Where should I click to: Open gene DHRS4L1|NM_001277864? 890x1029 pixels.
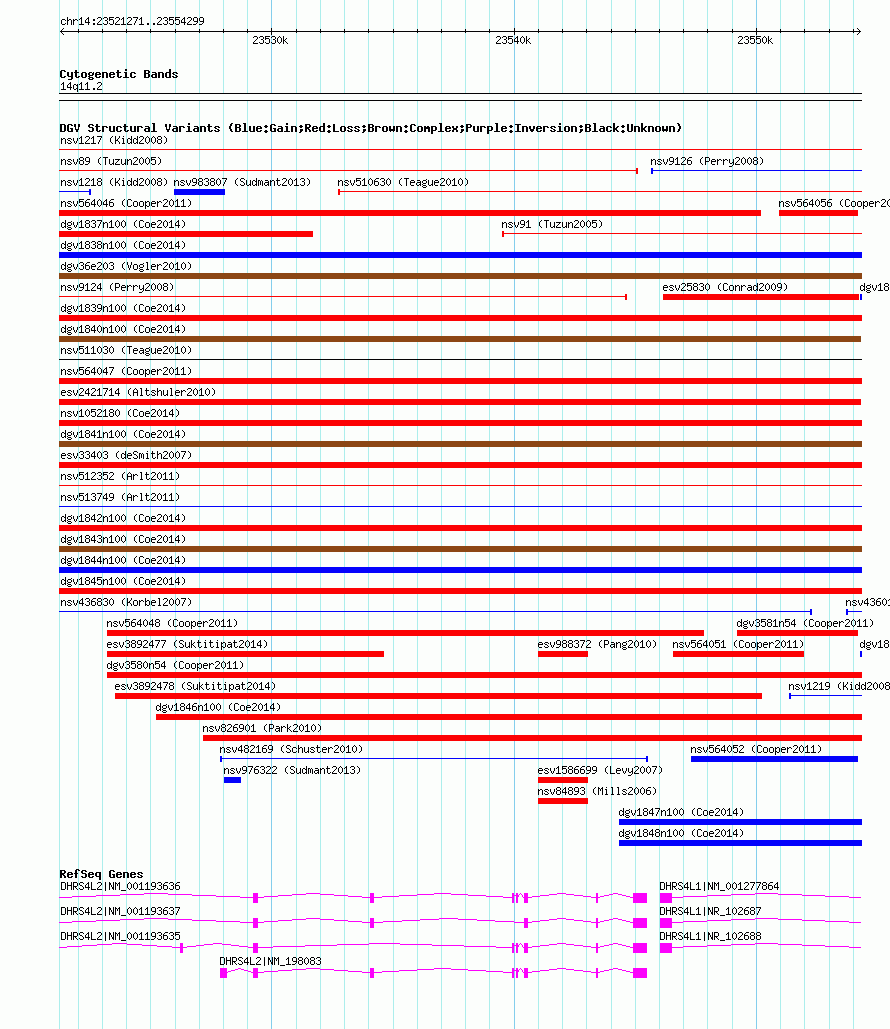click(x=719, y=887)
